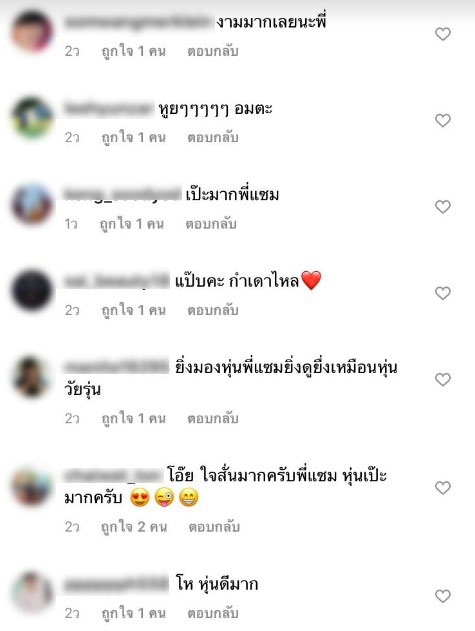475x631 pixels.
Task: View likes on the 'เป๊ะมากพี่แซม' comment
Action: tap(132, 224)
